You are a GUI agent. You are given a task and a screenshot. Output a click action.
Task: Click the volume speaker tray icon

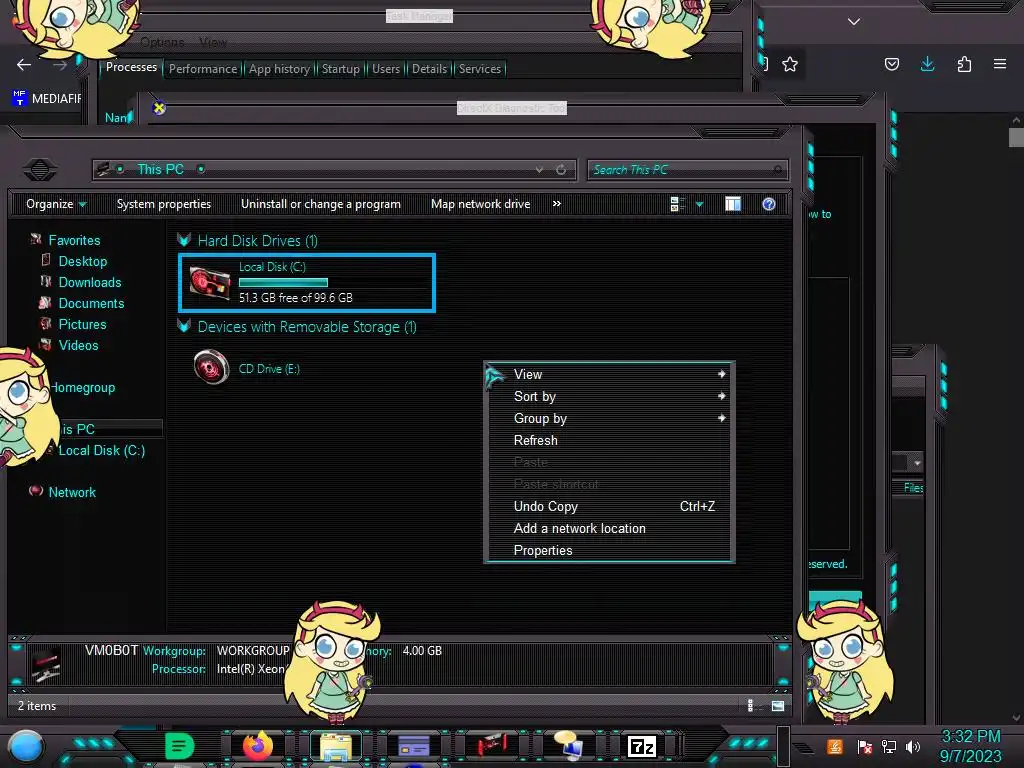913,746
